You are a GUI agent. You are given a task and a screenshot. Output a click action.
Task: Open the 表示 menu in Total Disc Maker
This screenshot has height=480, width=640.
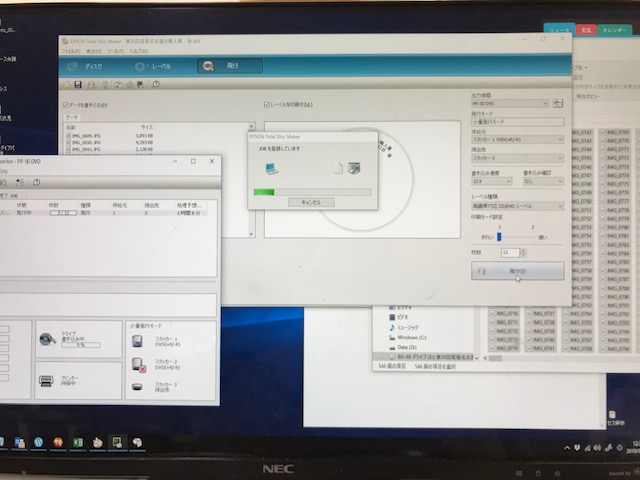(x=93, y=51)
